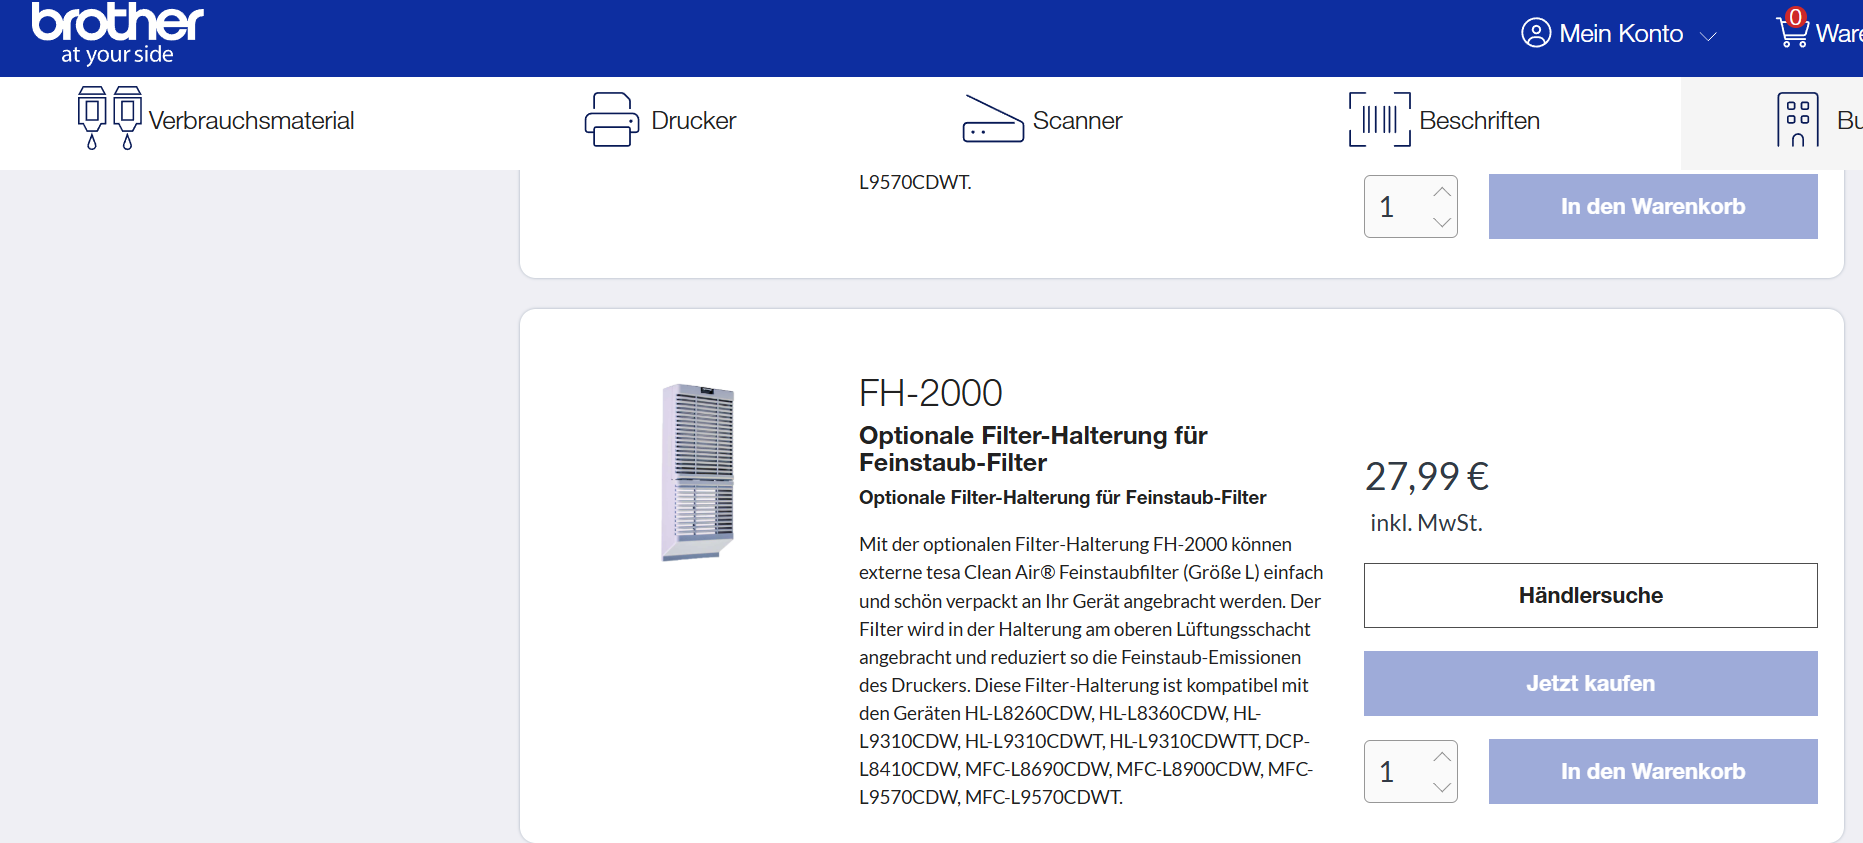Screen dimensions: 1863x843
Task: Open the Drucker menu
Action: [x=693, y=121]
